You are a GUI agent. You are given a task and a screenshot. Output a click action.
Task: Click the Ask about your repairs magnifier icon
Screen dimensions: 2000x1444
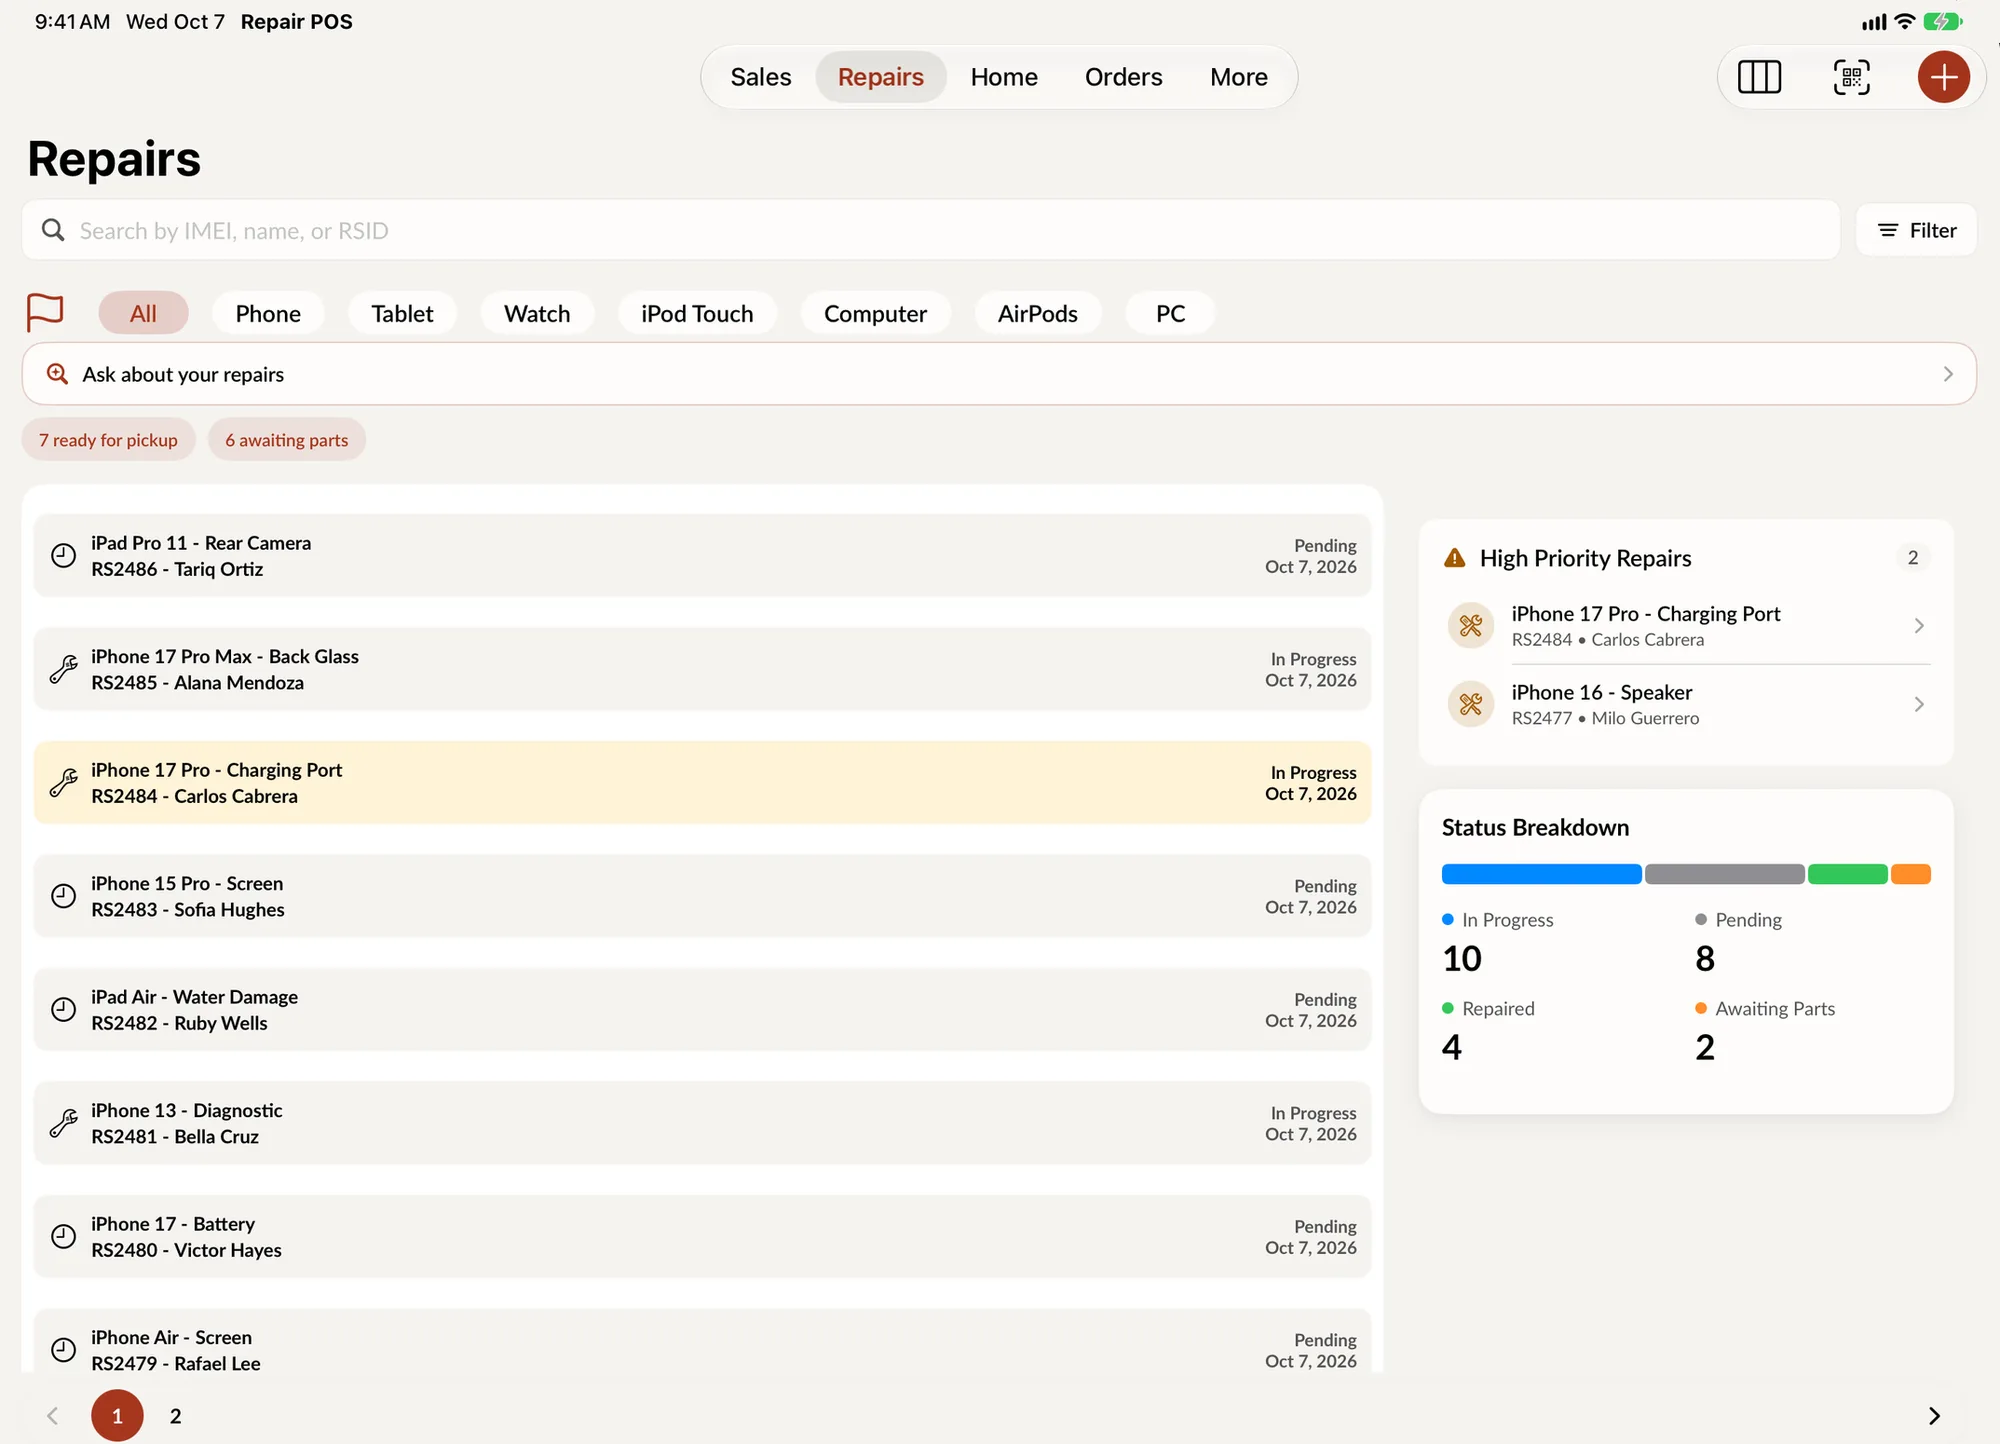(x=58, y=374)
